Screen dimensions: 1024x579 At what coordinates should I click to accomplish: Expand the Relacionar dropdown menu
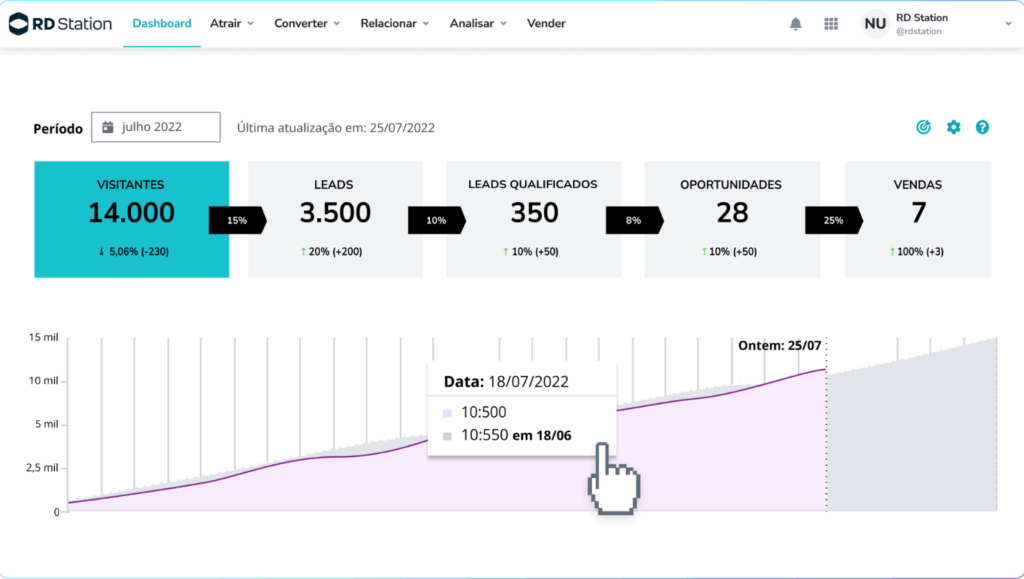[395, 23]
